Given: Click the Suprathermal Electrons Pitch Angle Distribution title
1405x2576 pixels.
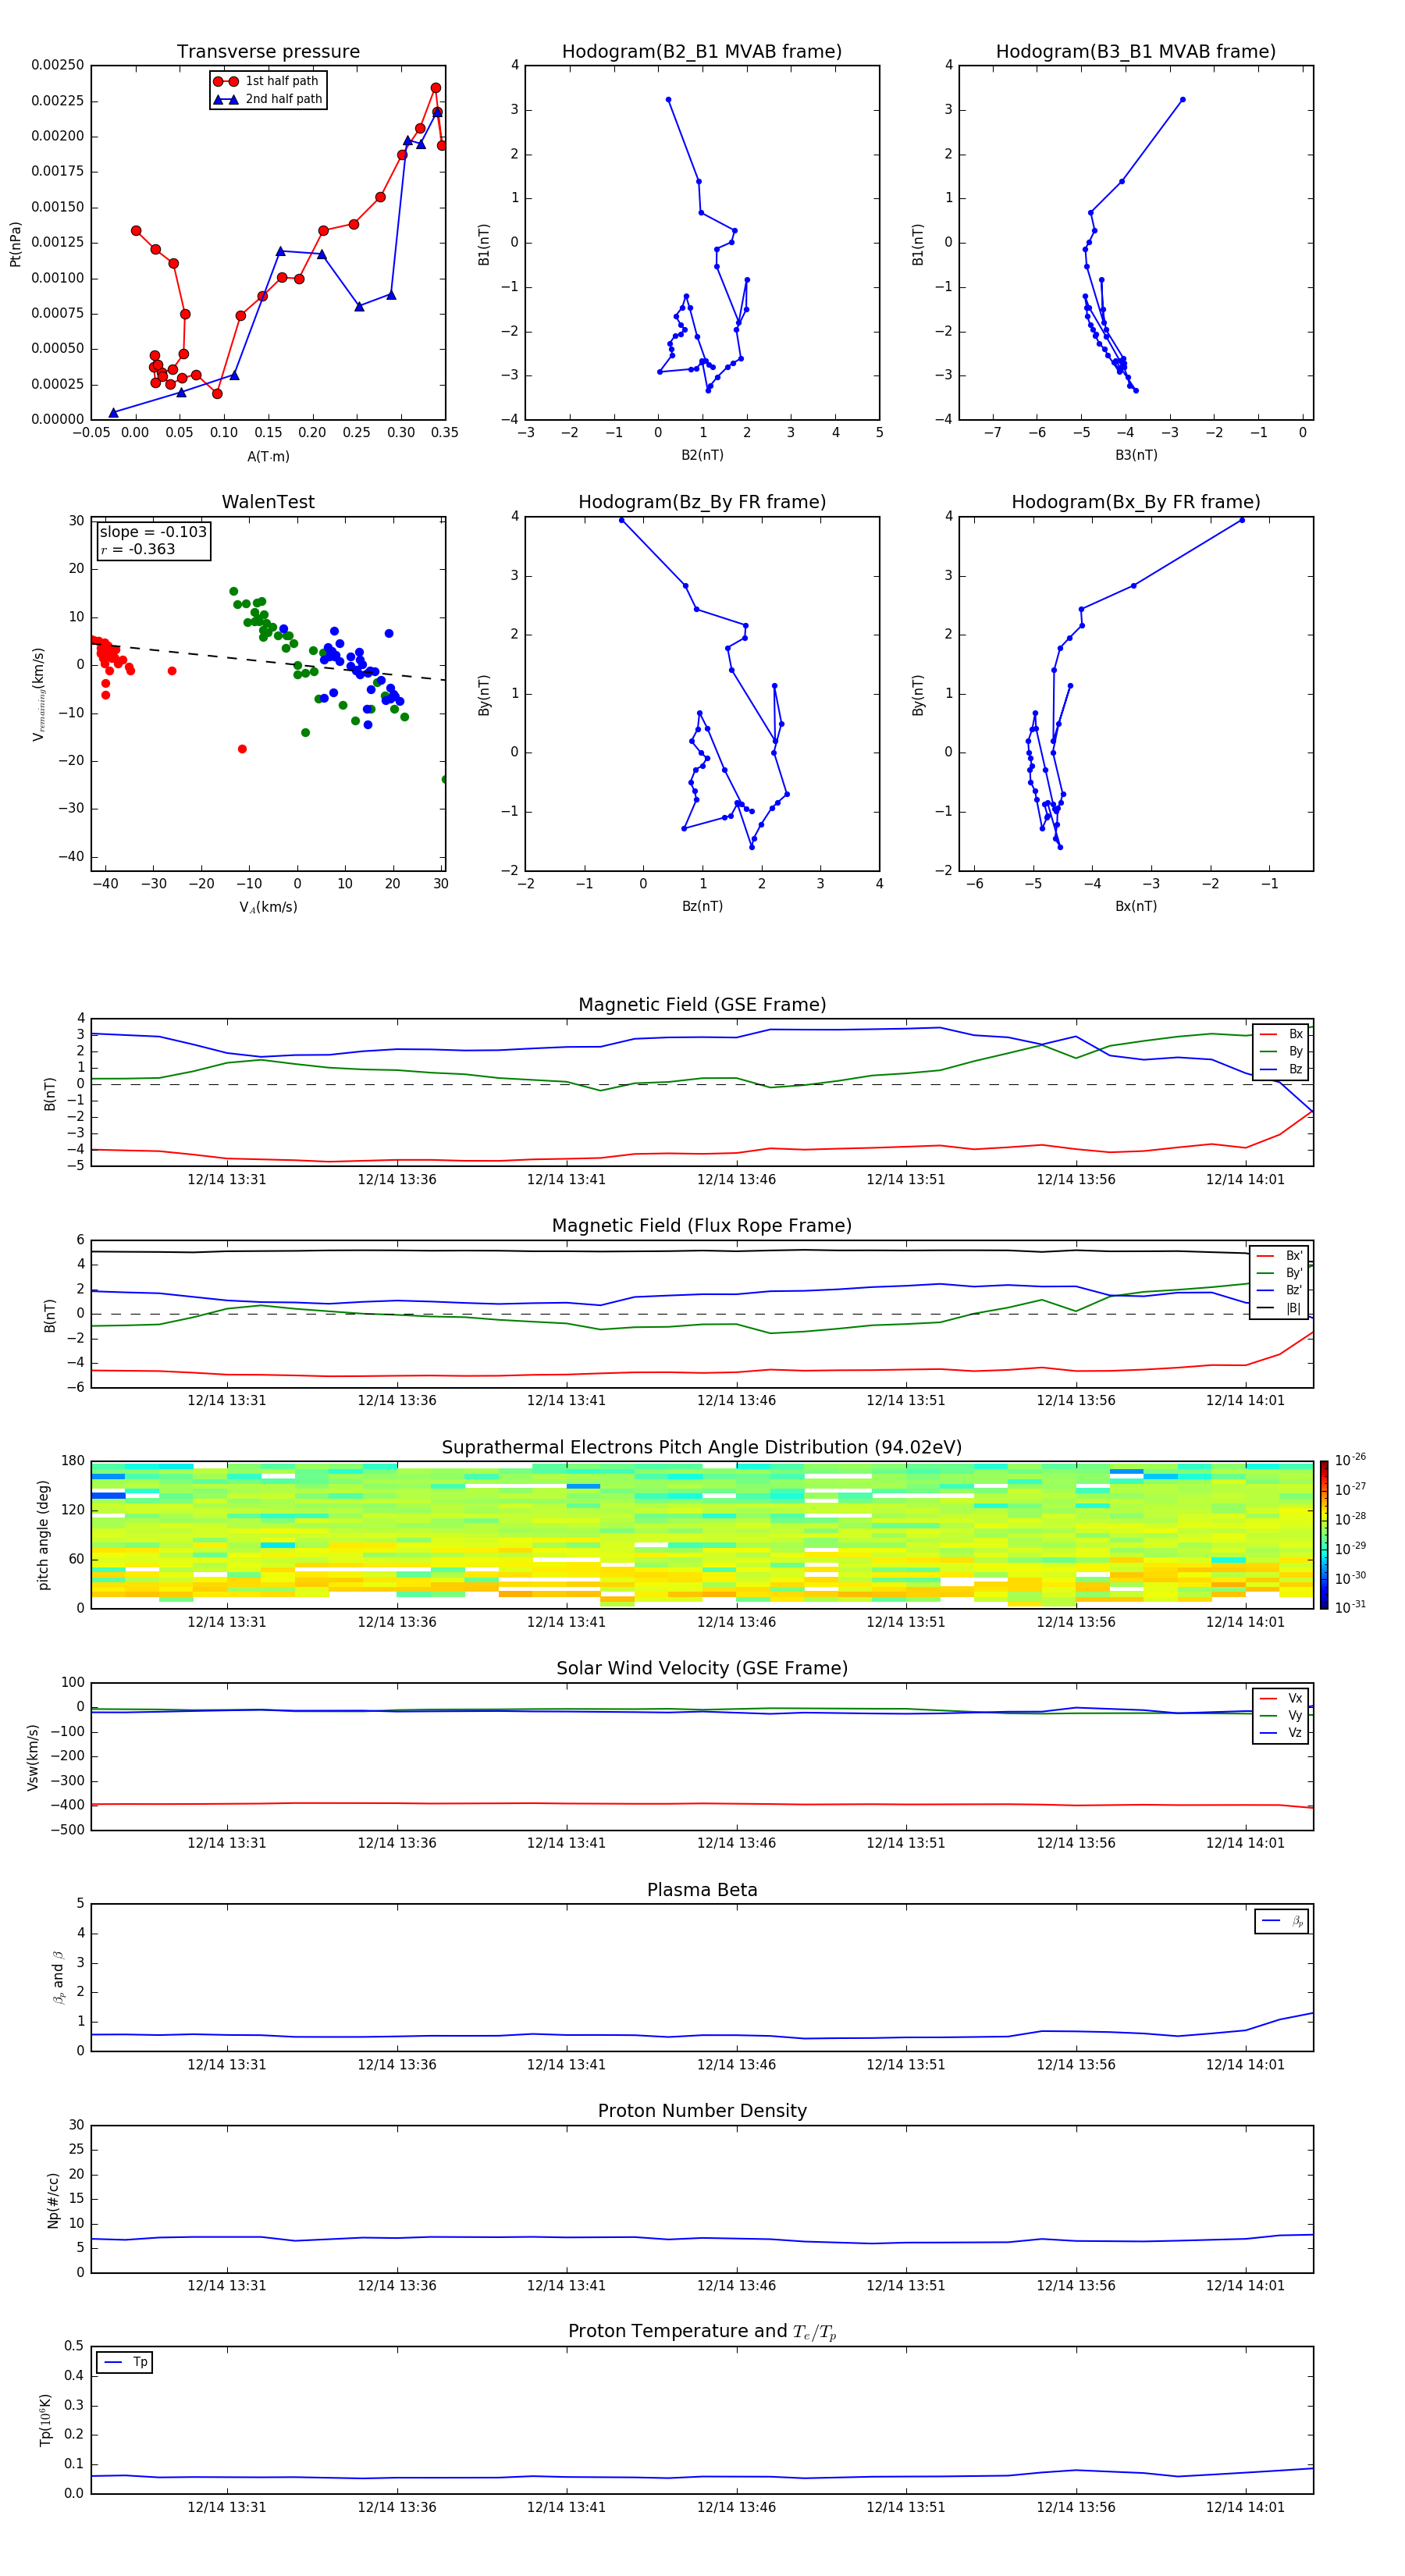Looking at the screenshot, I should click(x=702, y=1448).
